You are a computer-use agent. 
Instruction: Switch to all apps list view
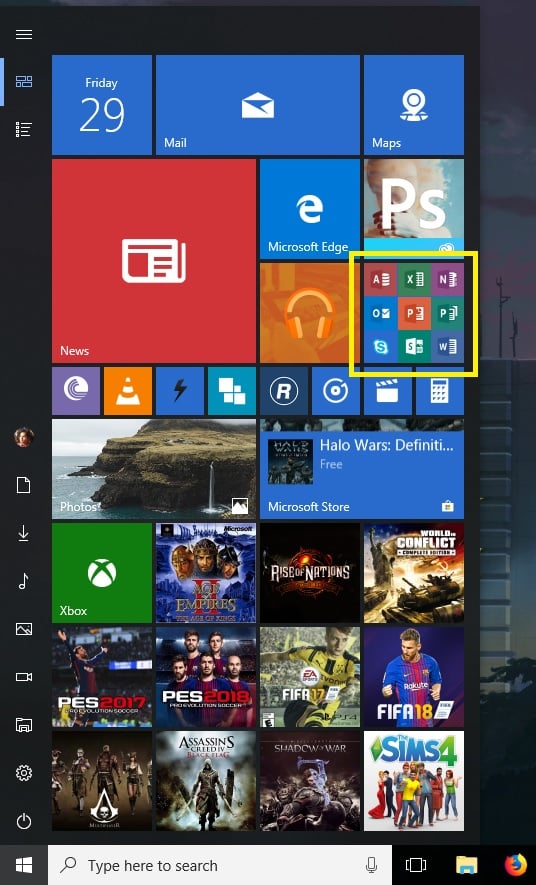[x=24, y=130]
